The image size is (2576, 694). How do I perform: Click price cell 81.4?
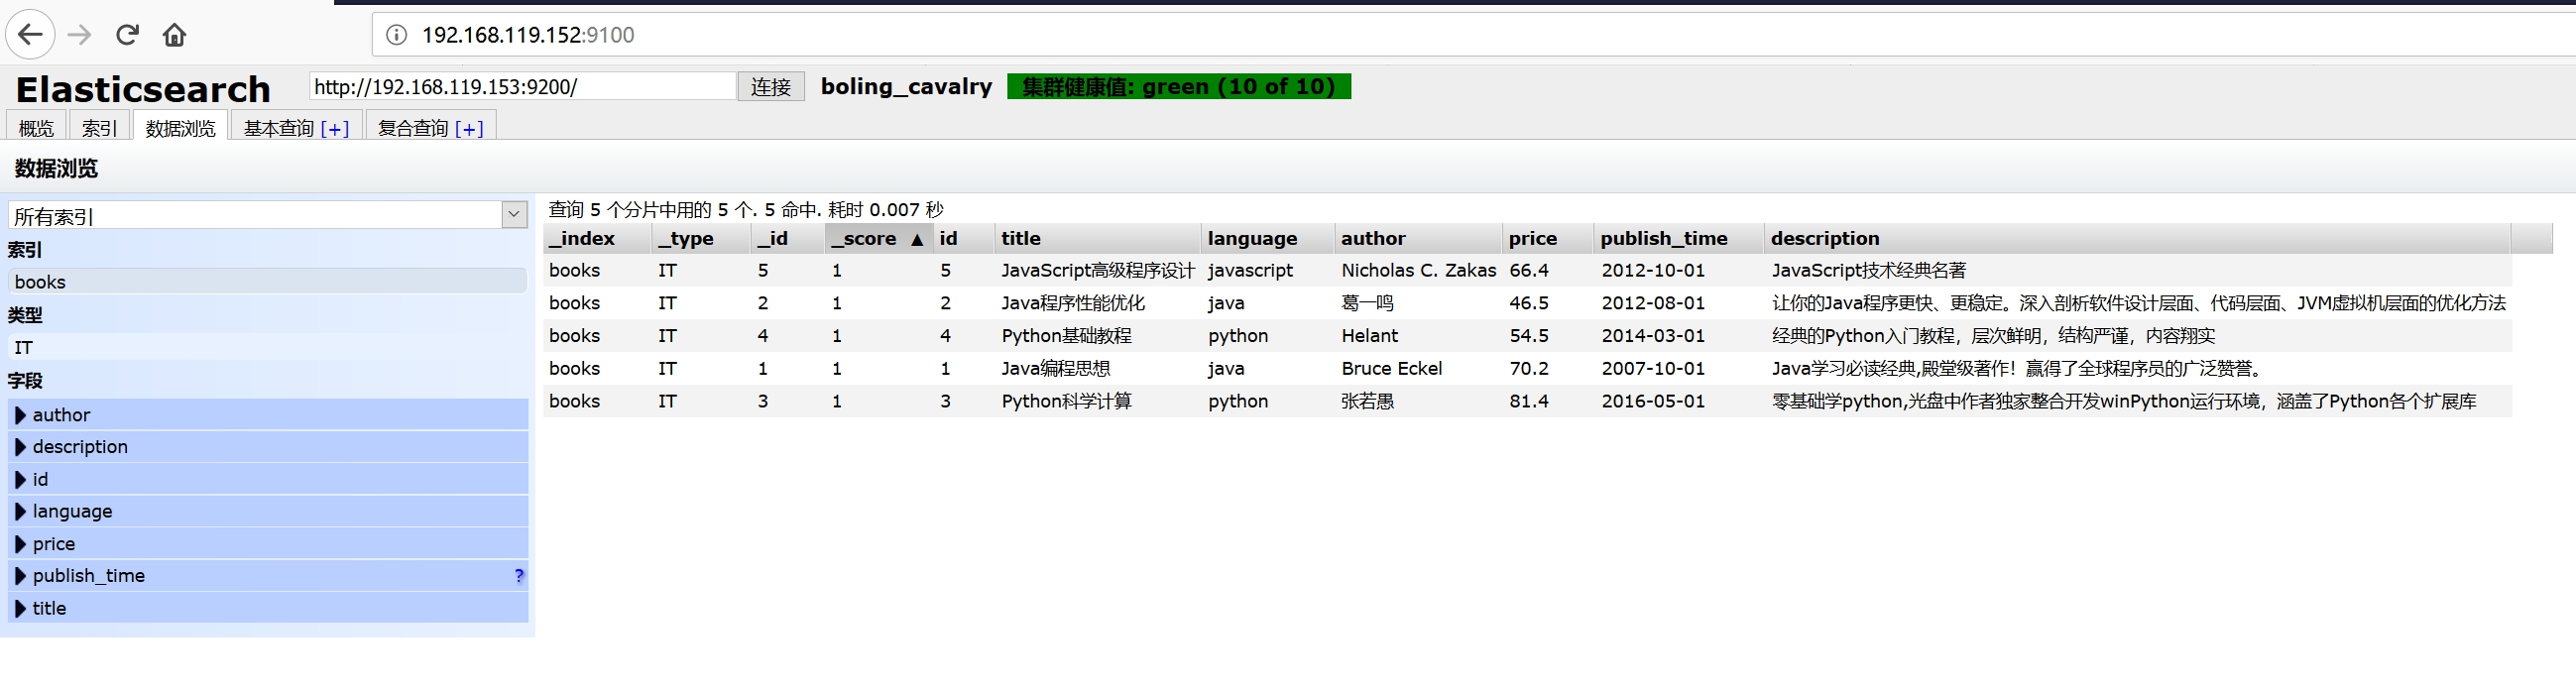[x=1529, y=401]
